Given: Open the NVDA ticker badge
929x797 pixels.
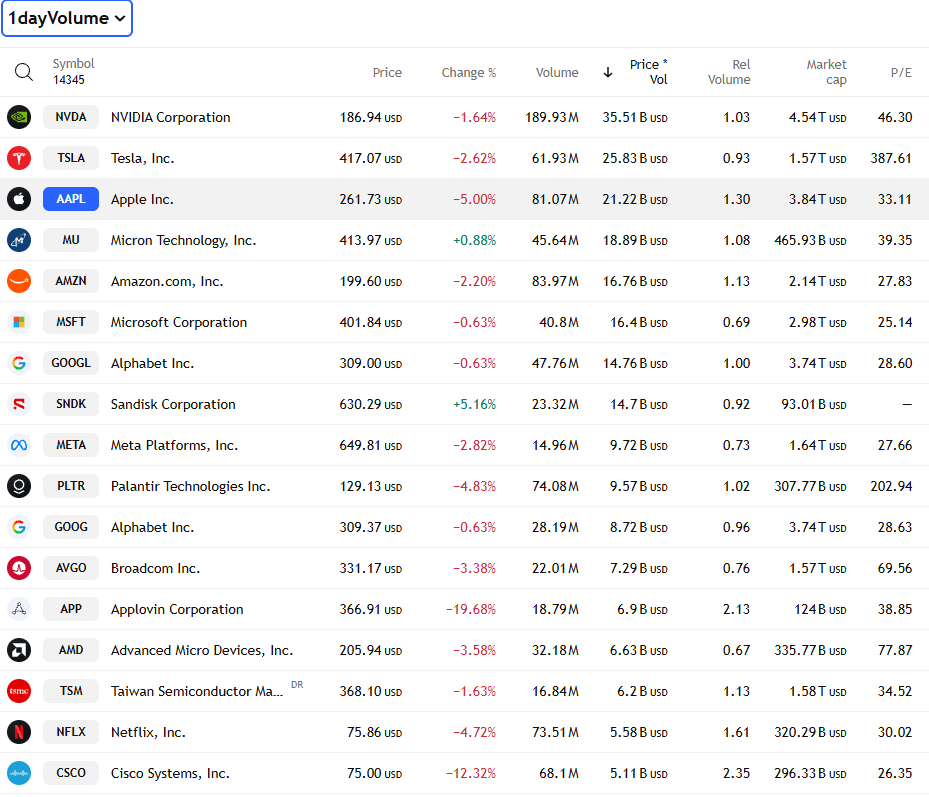Looking at the screenshot, I should [71, 117].
